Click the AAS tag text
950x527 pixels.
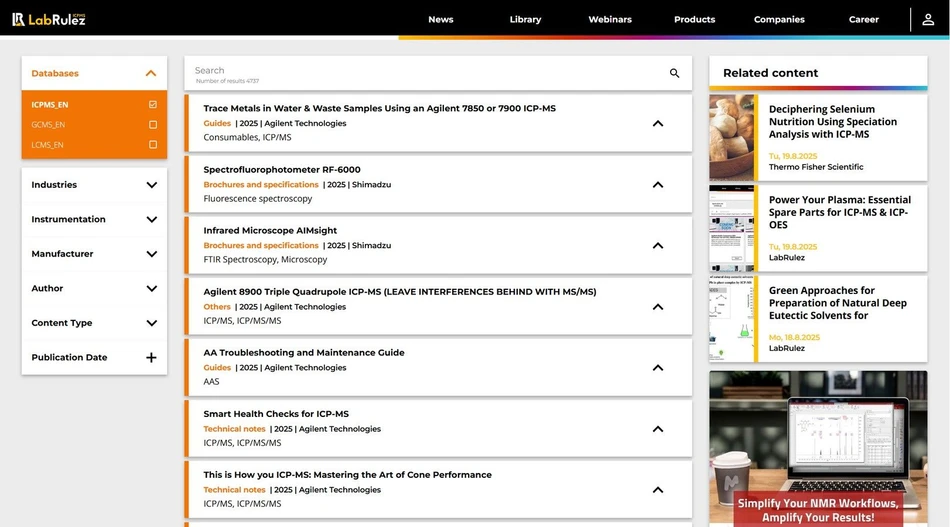(211, 382)
